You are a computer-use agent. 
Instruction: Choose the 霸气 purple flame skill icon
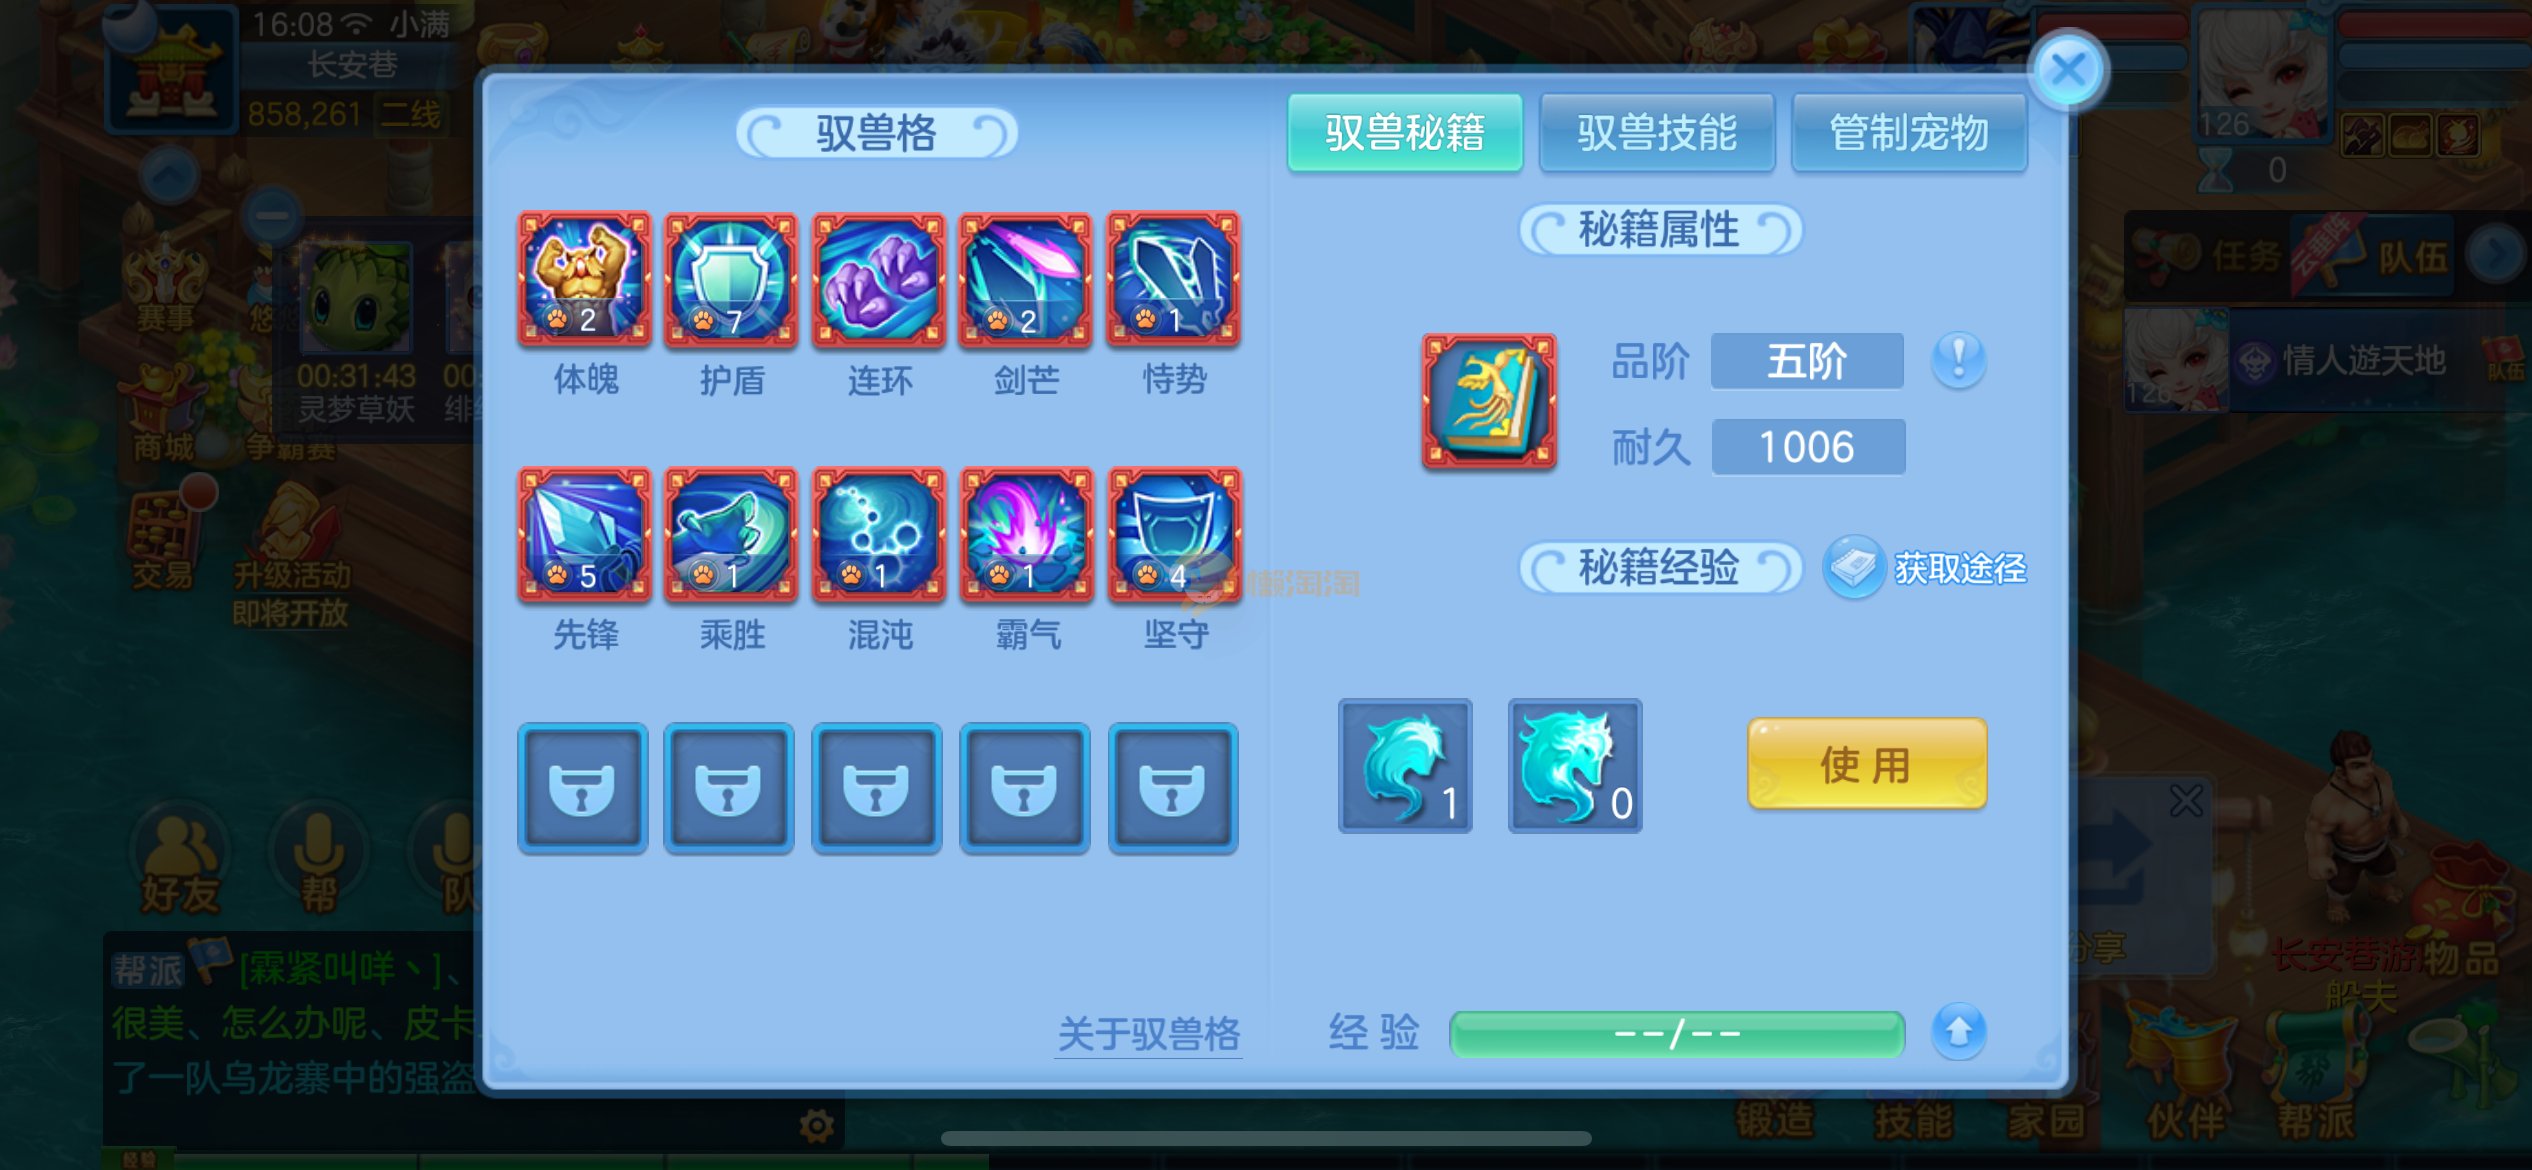(x=1026, y=535)
